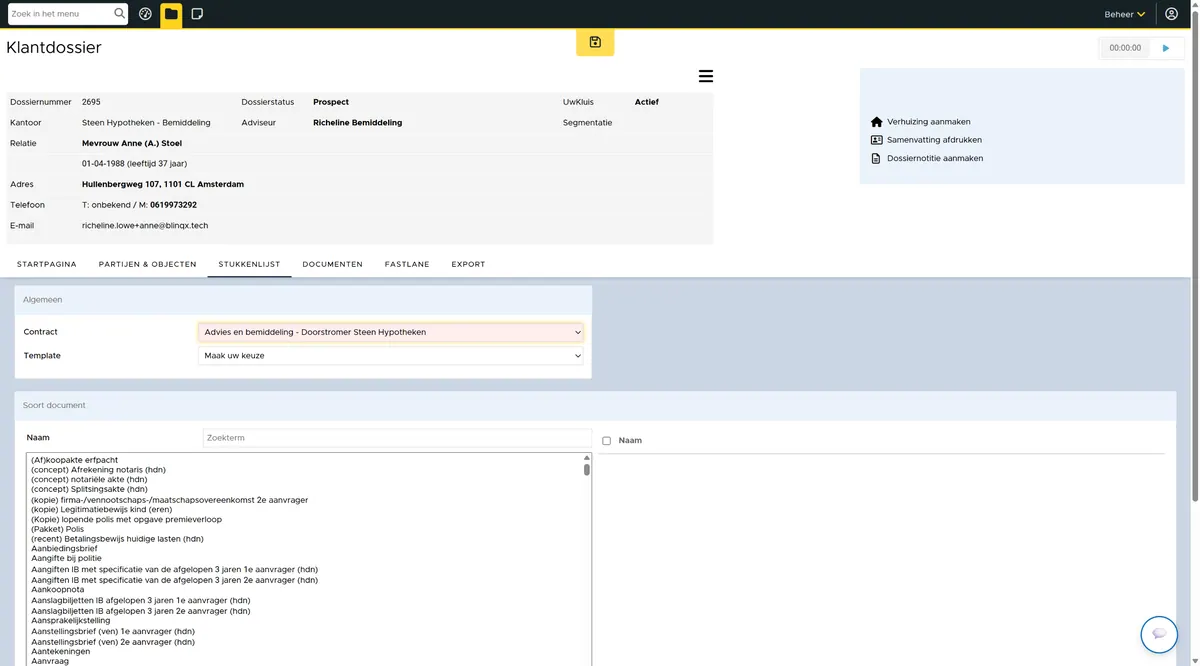
Task: Open the folder icon in the top bar
Action: 171,14
